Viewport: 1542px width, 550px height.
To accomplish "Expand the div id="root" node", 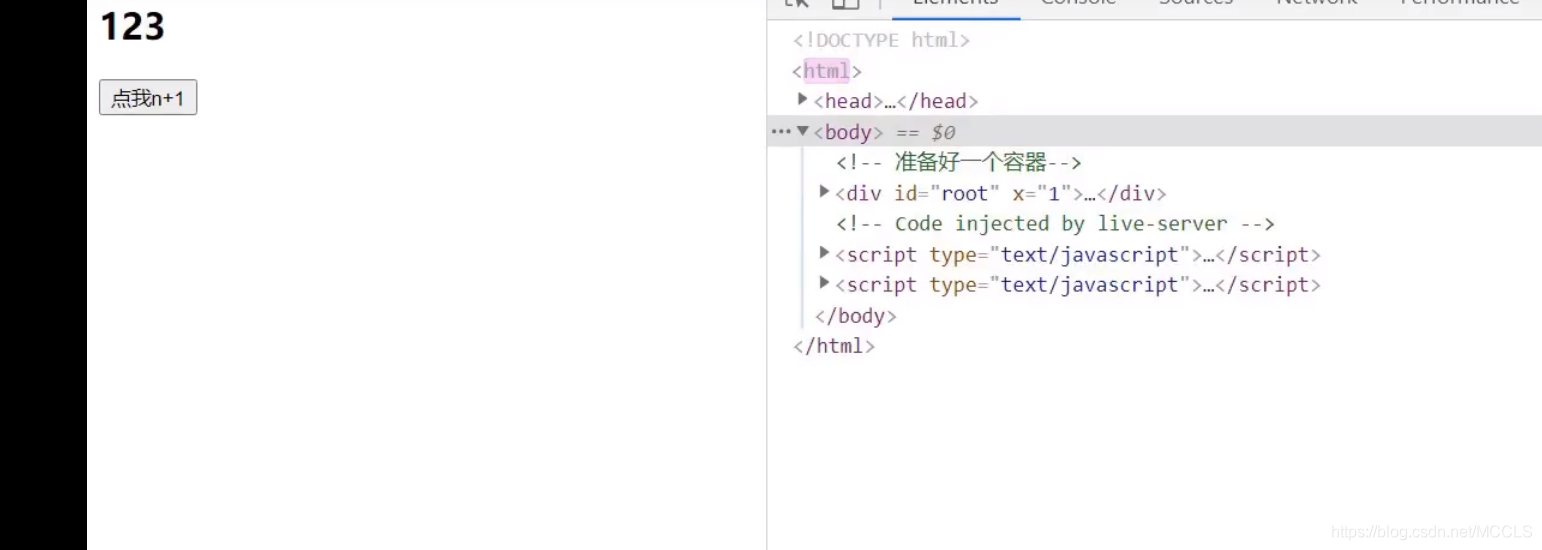I will click(x=824, y=192).
